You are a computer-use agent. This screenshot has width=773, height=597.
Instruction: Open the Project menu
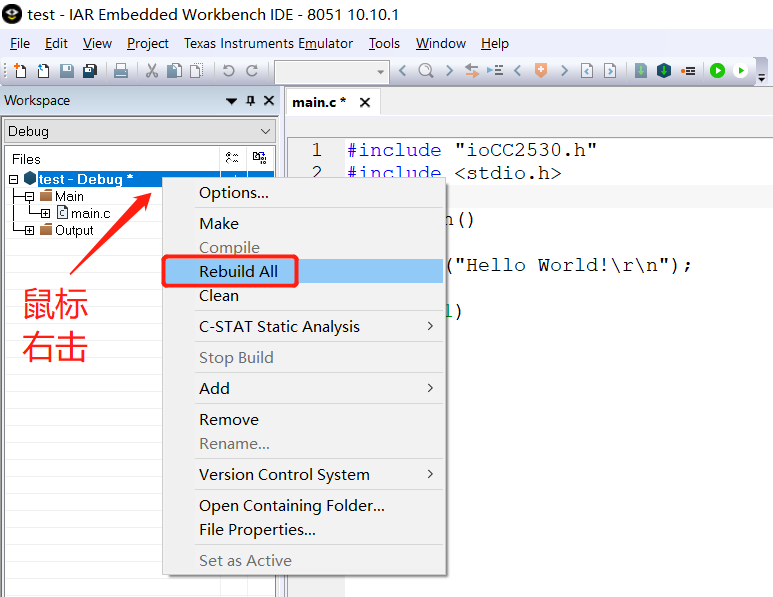coord(148,43)
